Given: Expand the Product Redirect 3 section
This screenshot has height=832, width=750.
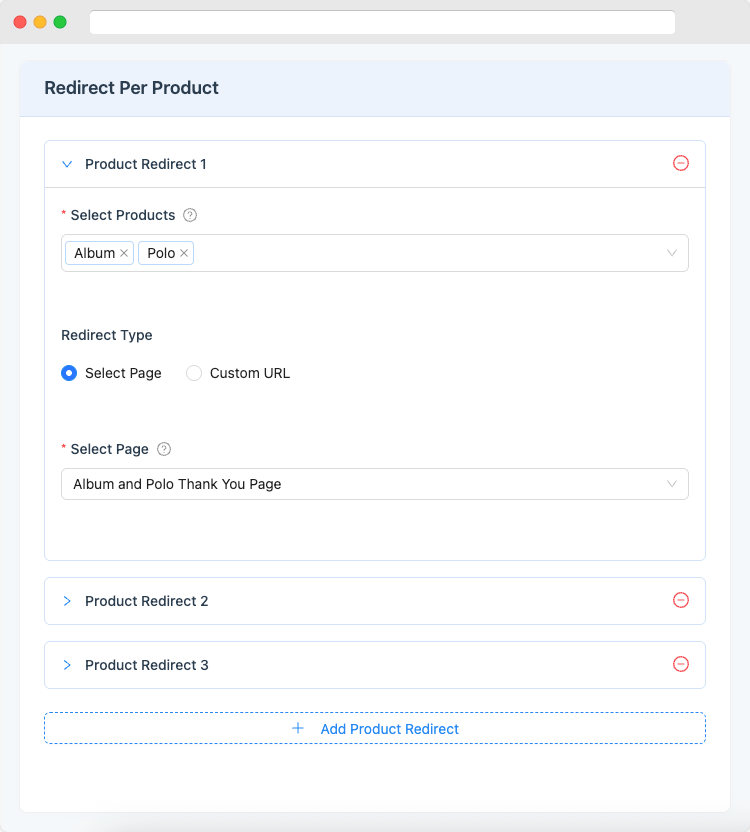Looking at the screenshot, I should (x=66, y=664).
